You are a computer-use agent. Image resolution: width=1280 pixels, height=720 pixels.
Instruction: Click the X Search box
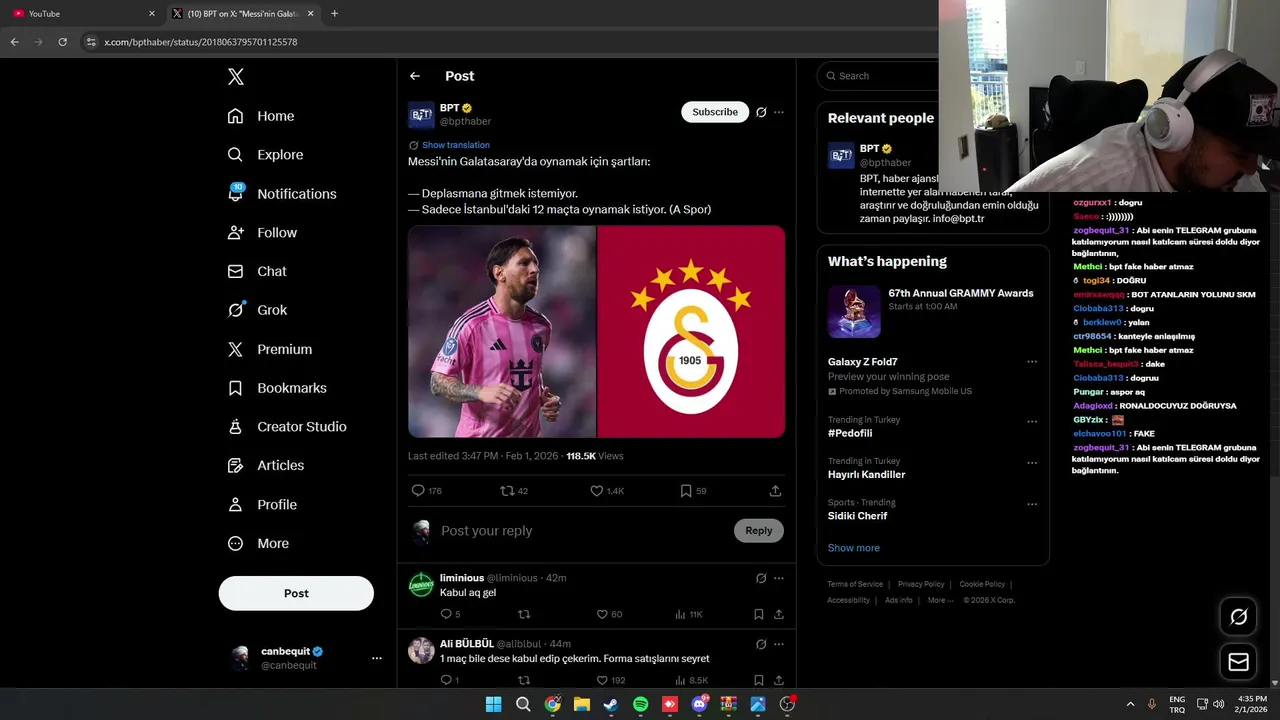pos(880,76)
